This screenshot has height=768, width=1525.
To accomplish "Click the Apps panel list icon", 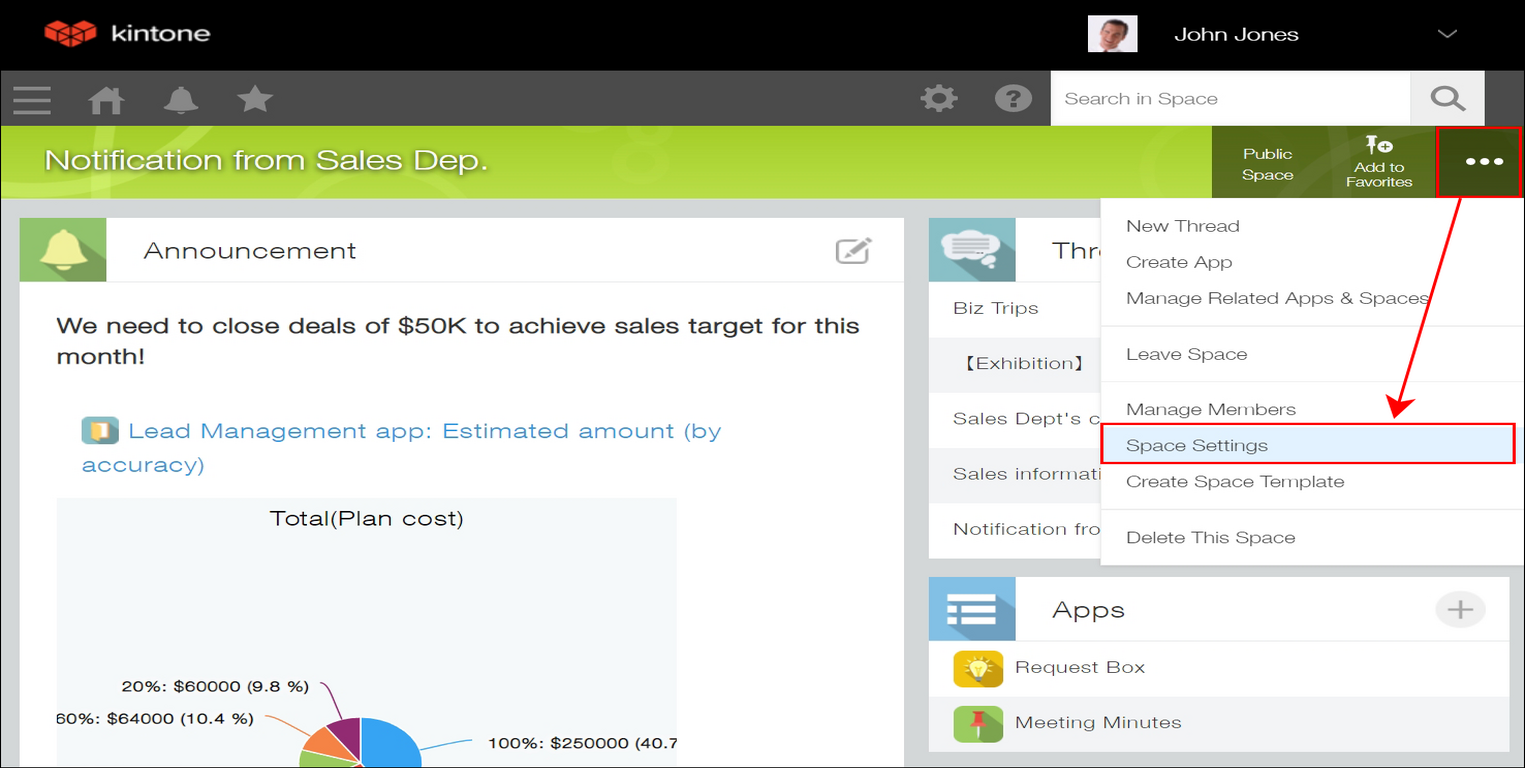I will 972,609.
